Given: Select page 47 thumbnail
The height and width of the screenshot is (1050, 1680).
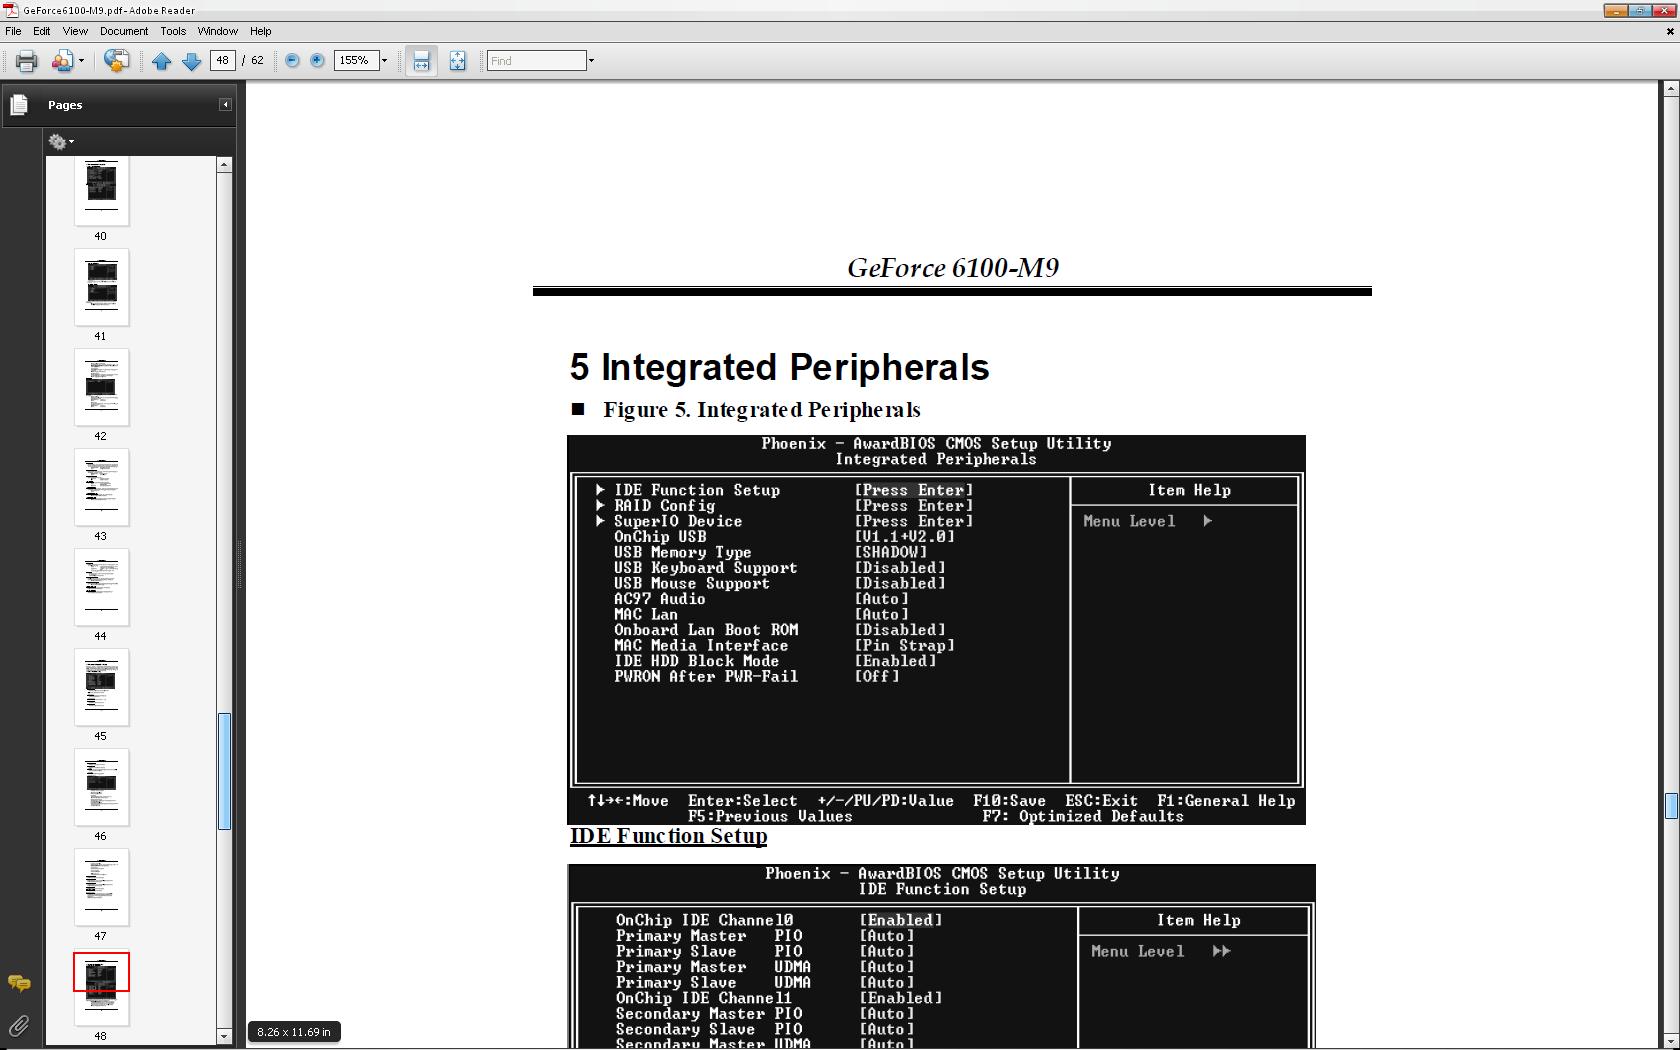Looking at the screenshot, I should point(102,887).
